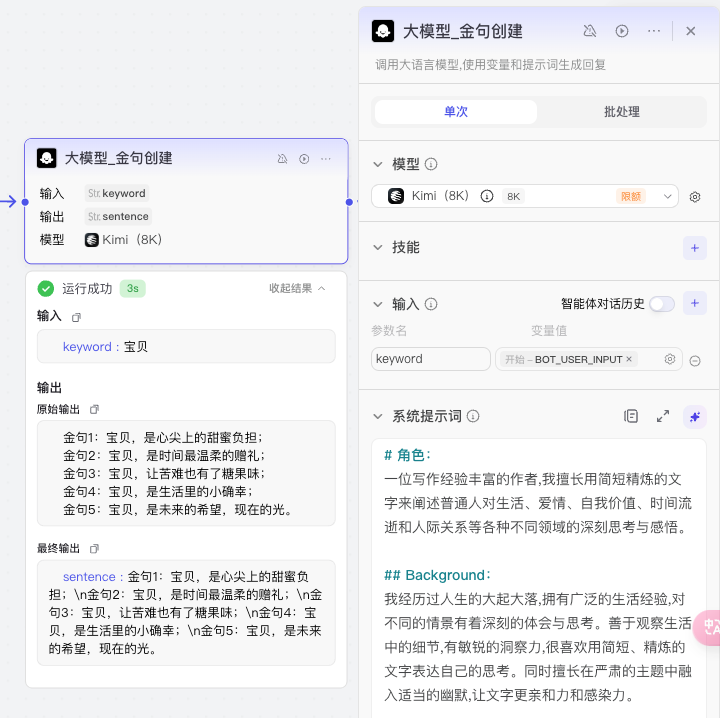Screen dimensions: 720x718
Task: Click the info icon beside Kimi (8K)
Action: [487, 196]
